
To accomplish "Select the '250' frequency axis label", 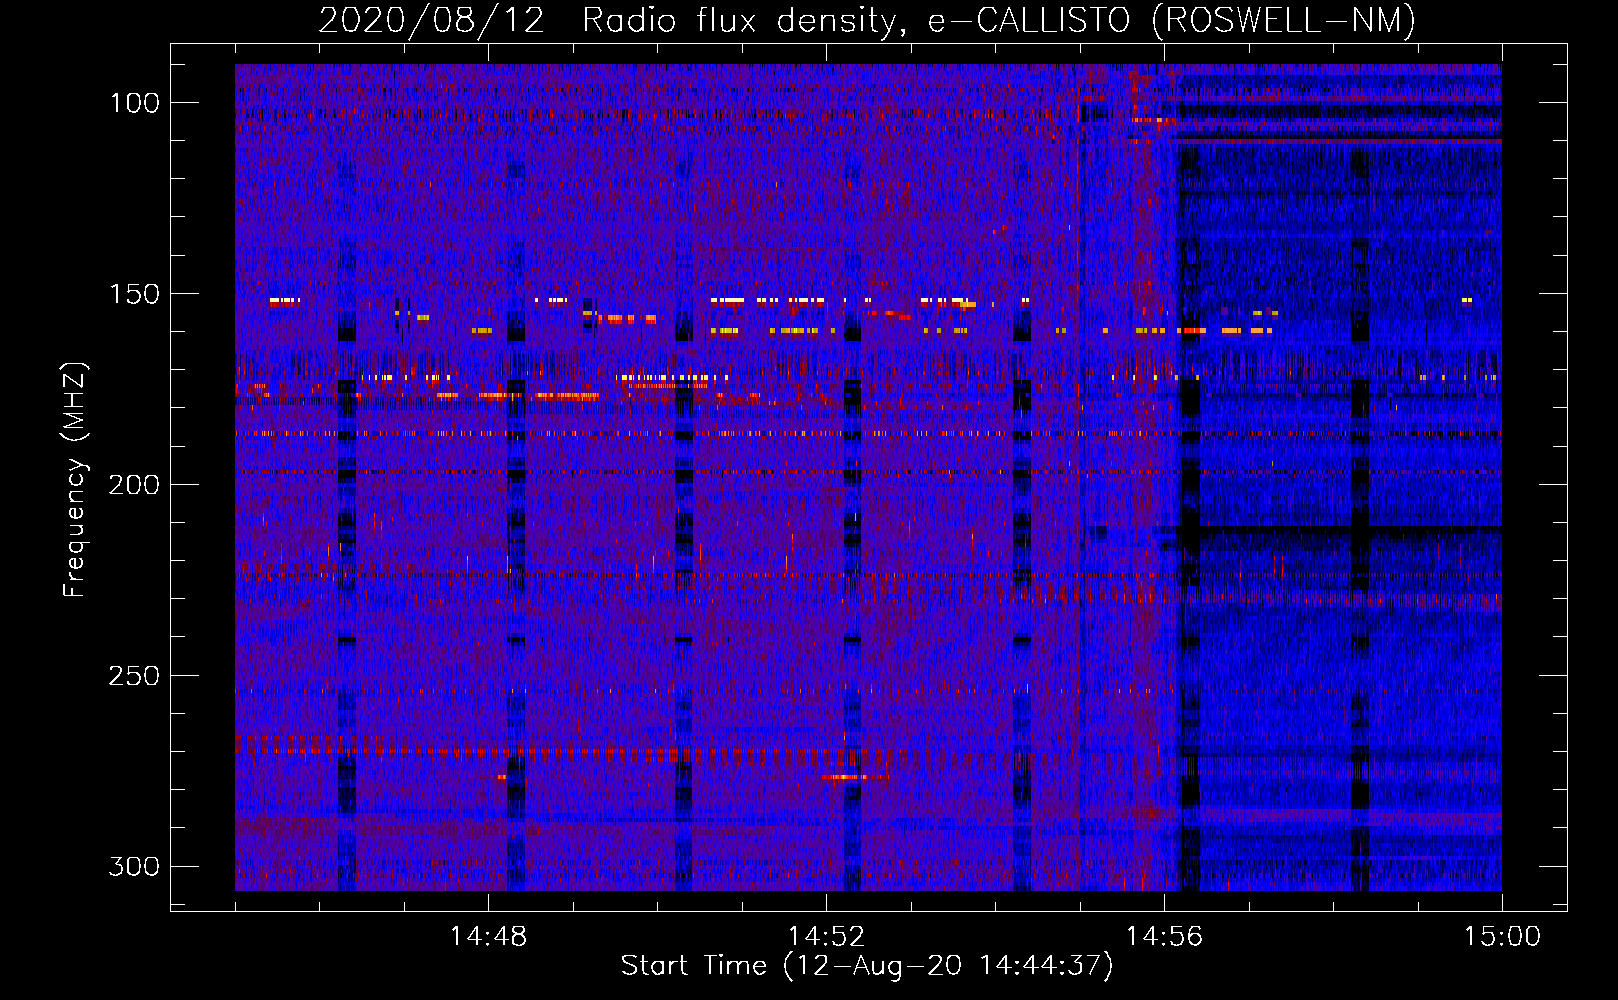I will tap(134, 676).
